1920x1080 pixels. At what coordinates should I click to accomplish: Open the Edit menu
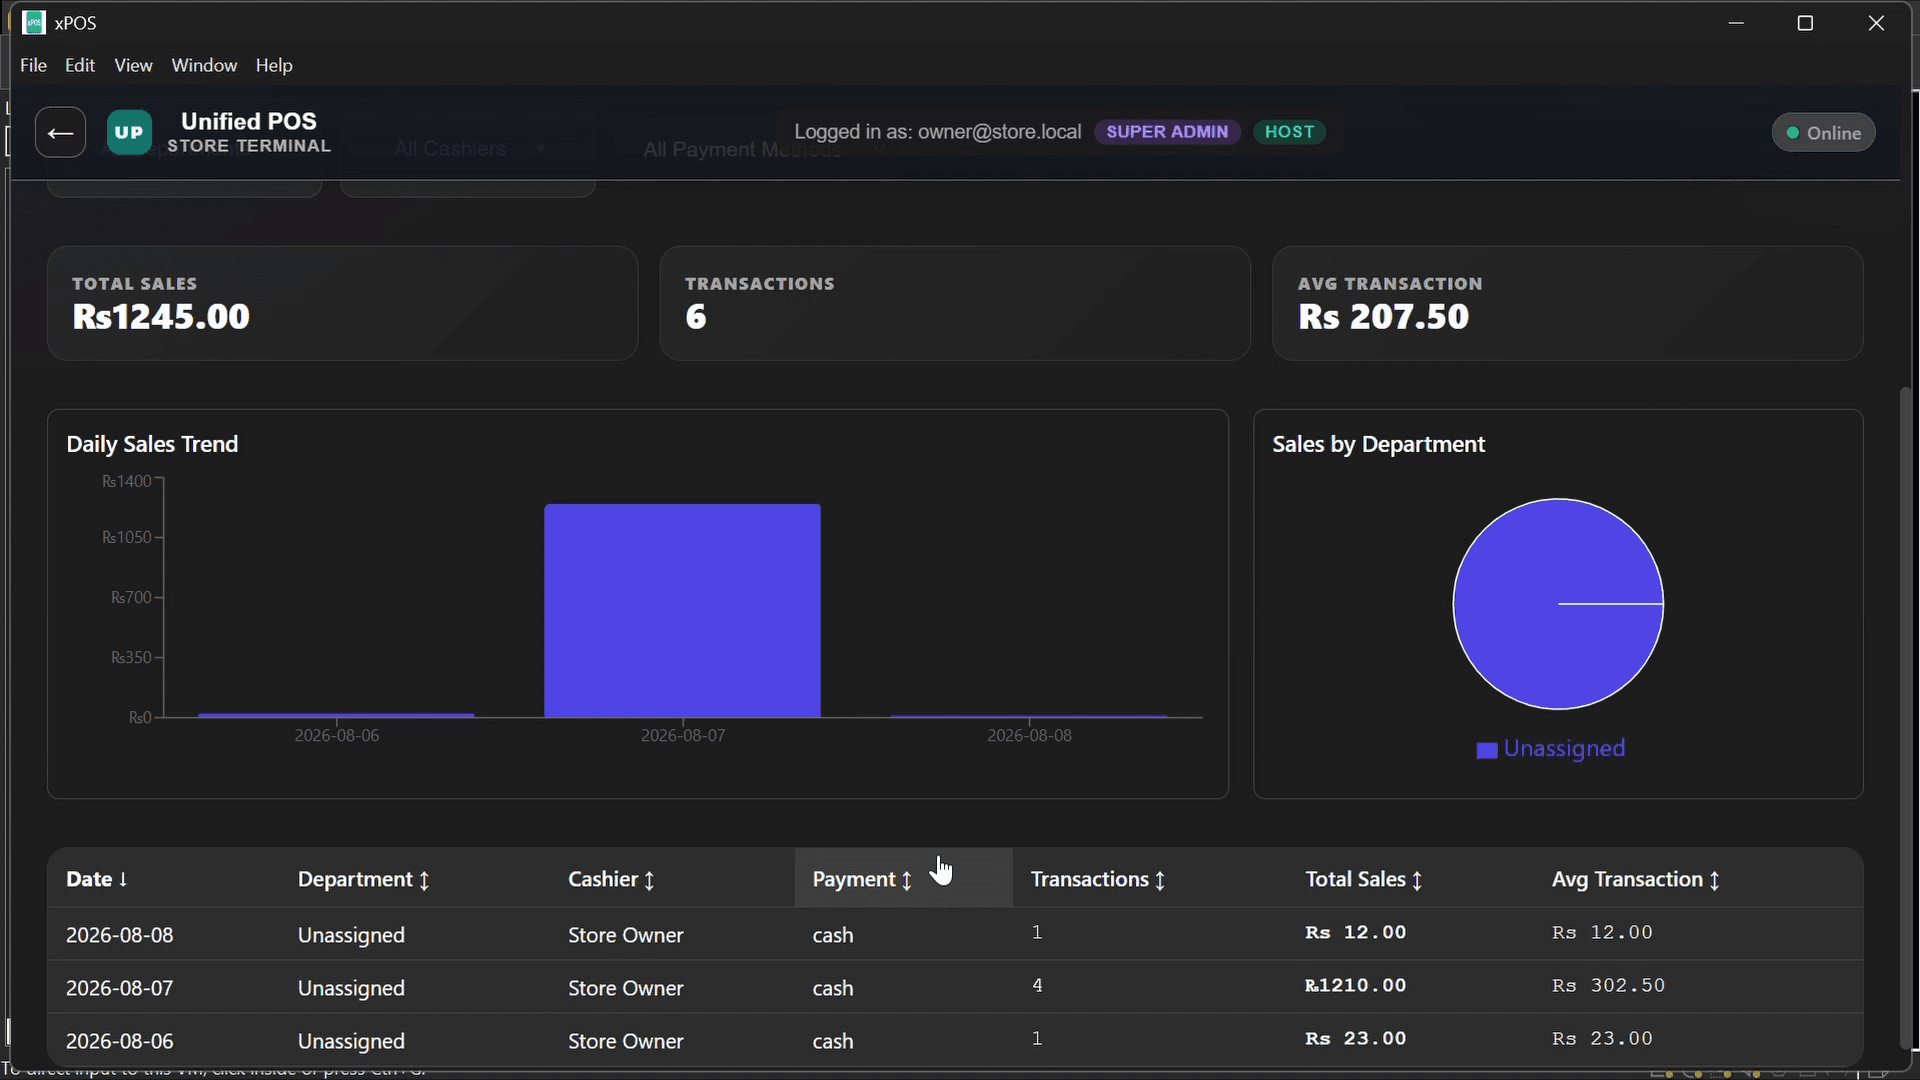tap(80, 65)
